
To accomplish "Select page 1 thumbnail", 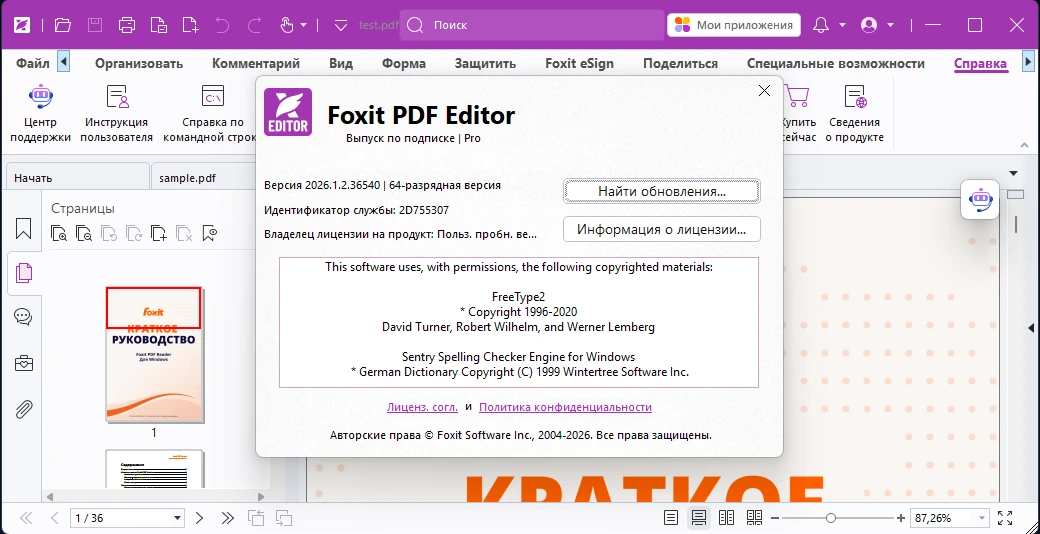I will [x=154, y=354].
